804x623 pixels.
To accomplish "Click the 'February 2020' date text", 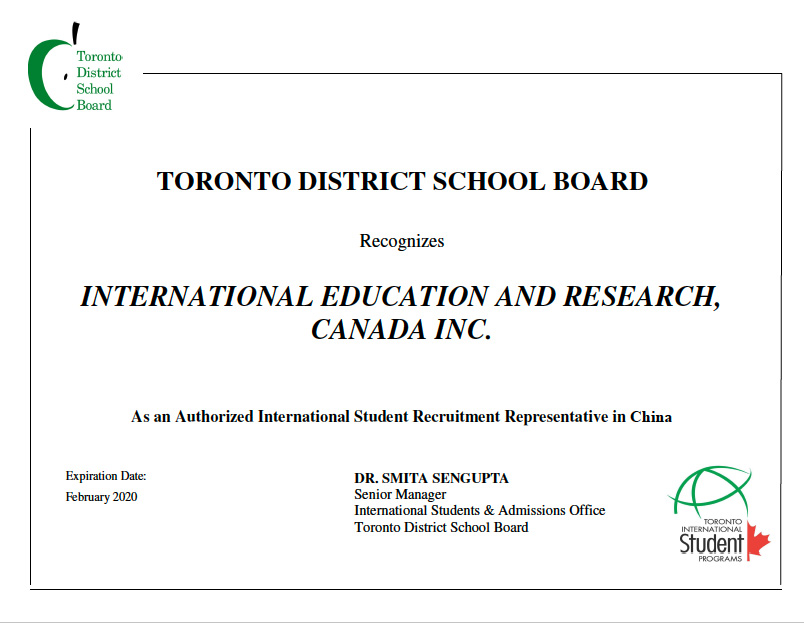I will (x=101, y=497).
